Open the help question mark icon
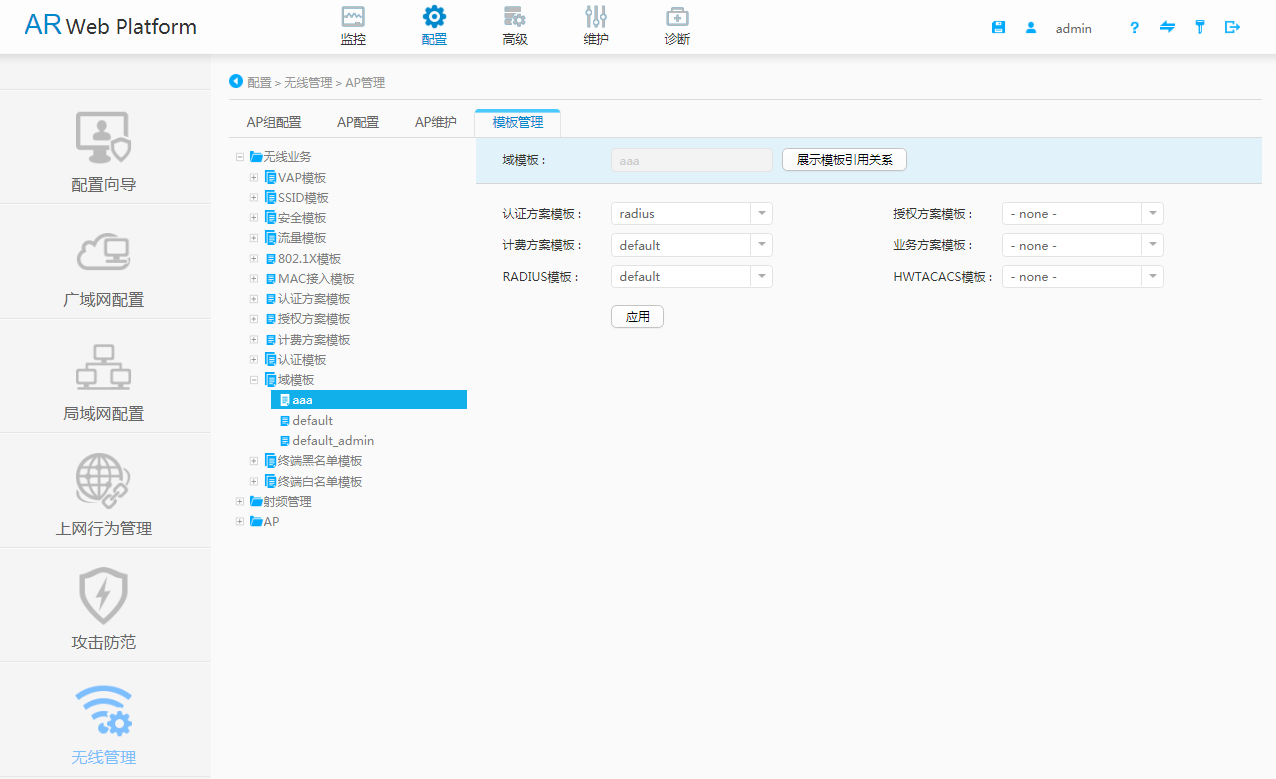The width and height of the screenshot is (1276, 779). click(1133, 27)
